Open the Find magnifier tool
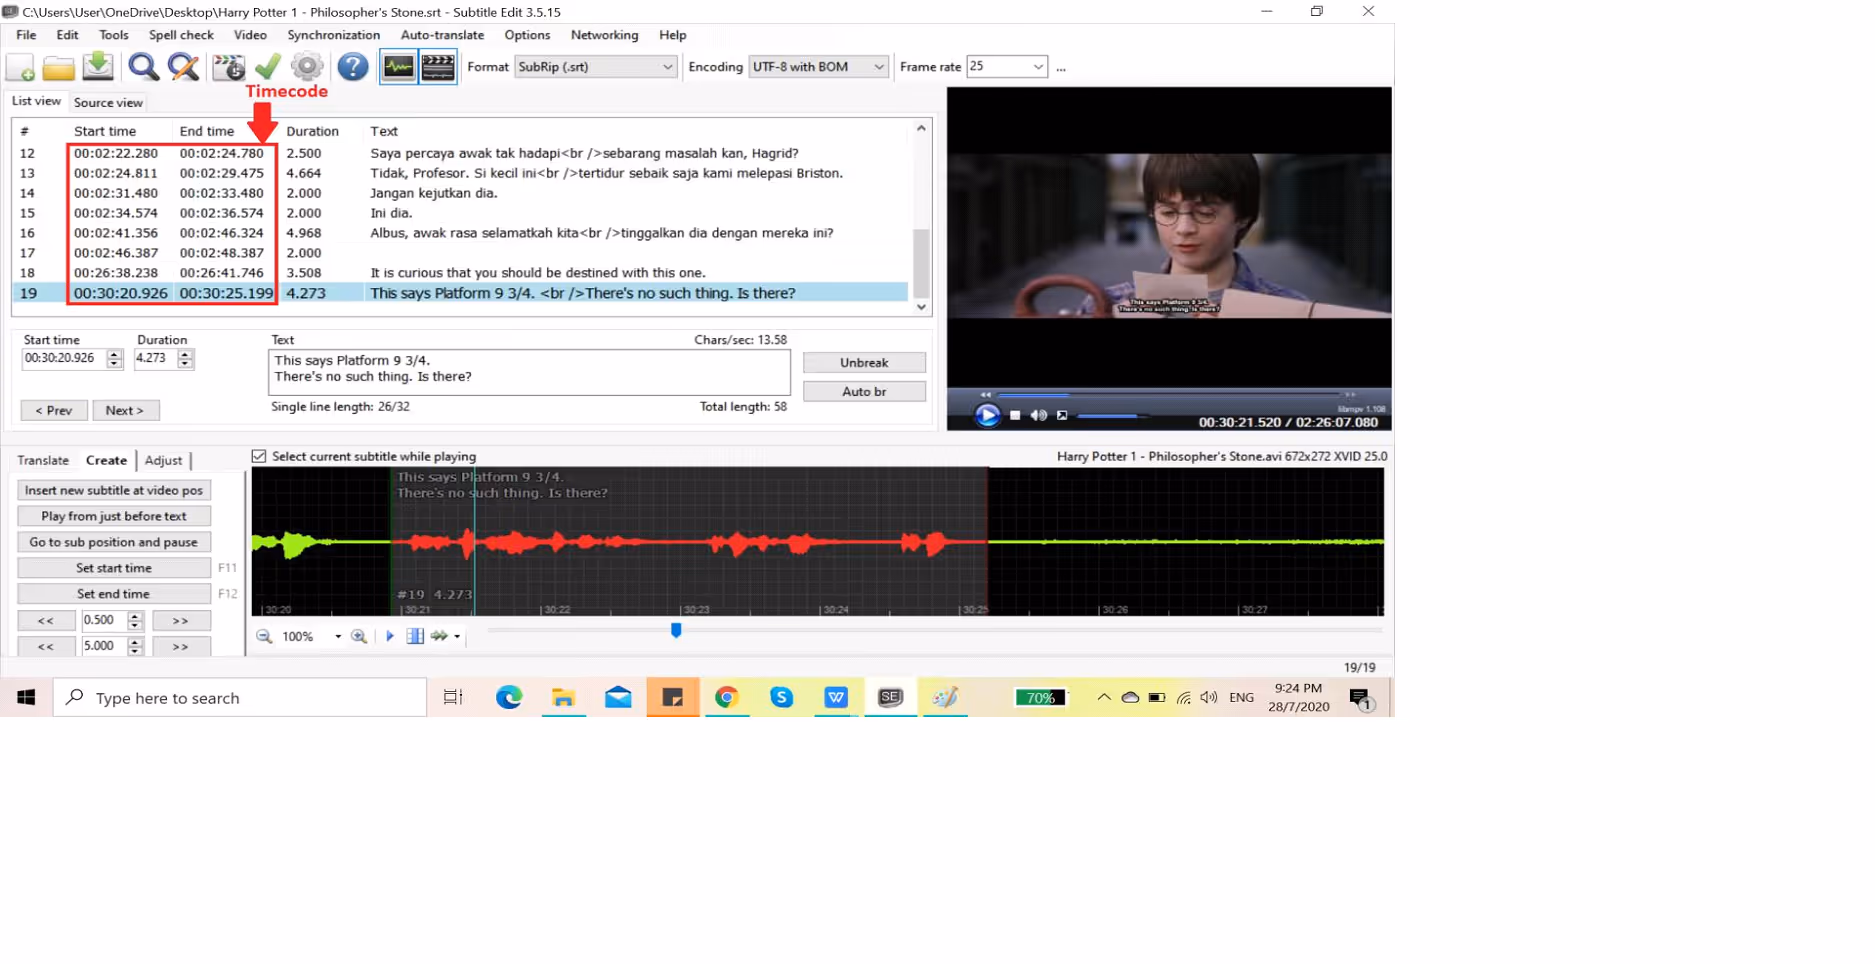Screen dimensions: 1875x964 143,67
